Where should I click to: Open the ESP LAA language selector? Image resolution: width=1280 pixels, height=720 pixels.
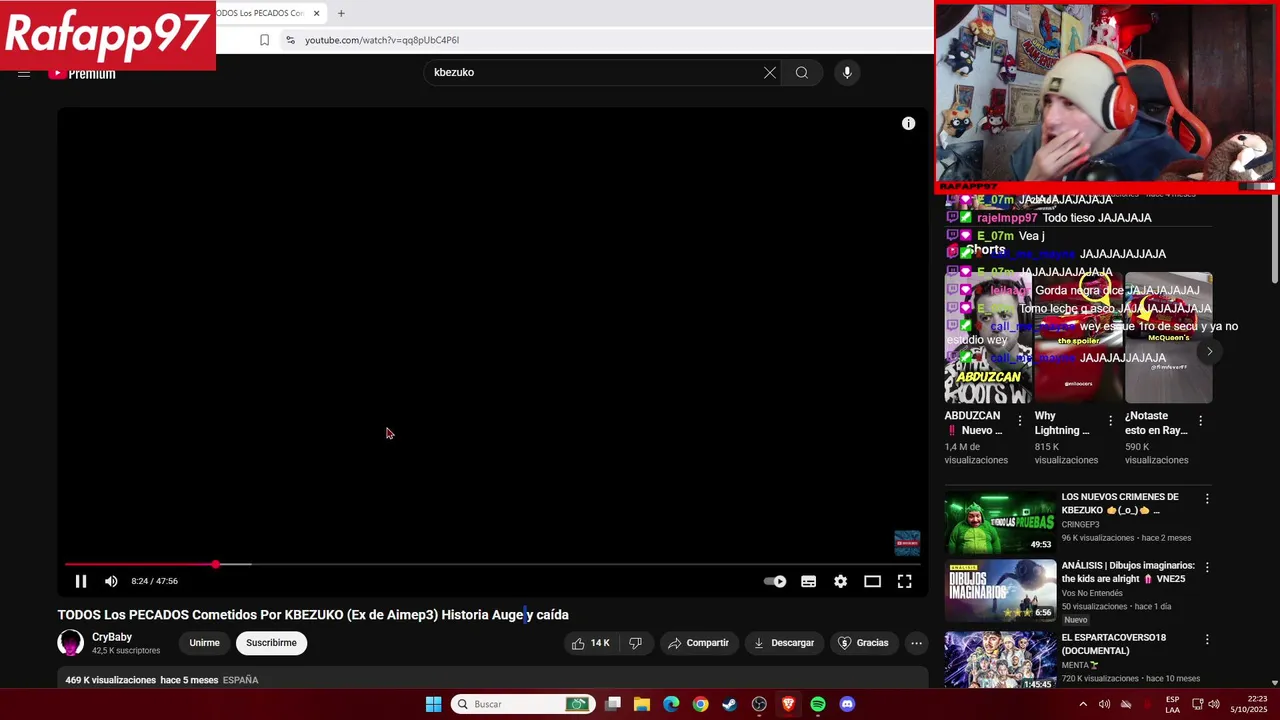click(1172, 704)
